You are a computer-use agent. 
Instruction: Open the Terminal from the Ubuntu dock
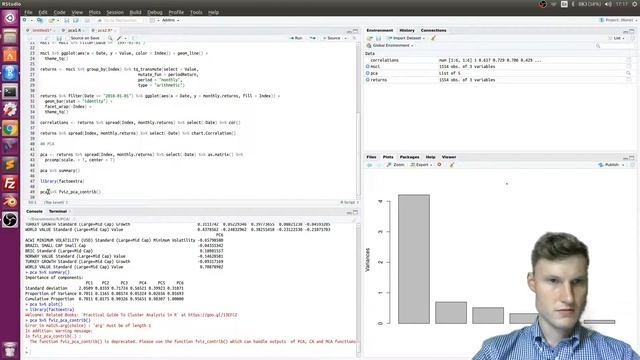click(x=10, y=92)
